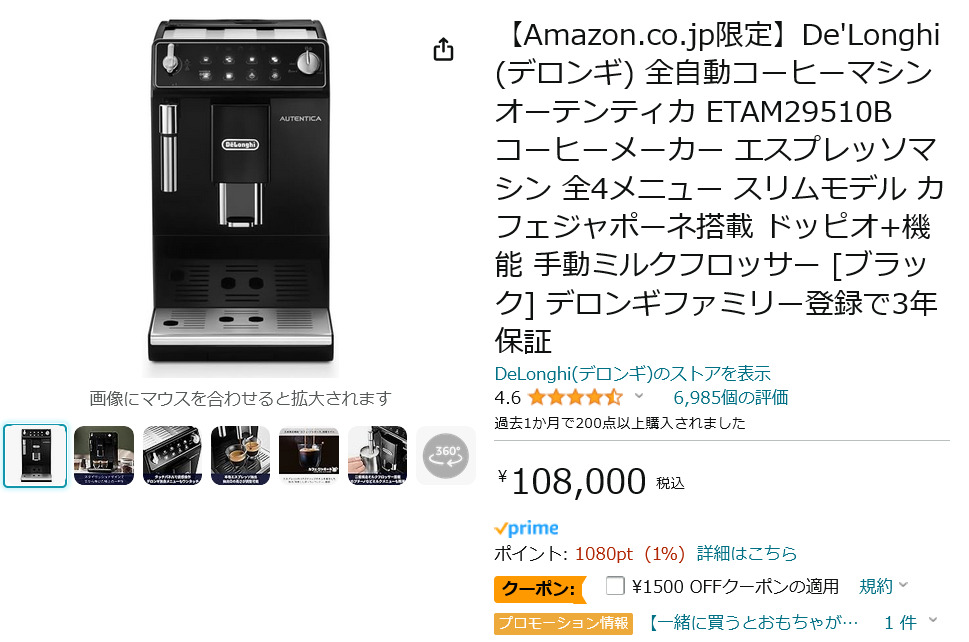This screenshot has height=642, width=969.
Task: Select the black coffee glass thumbnail
Action: (309, 456)
